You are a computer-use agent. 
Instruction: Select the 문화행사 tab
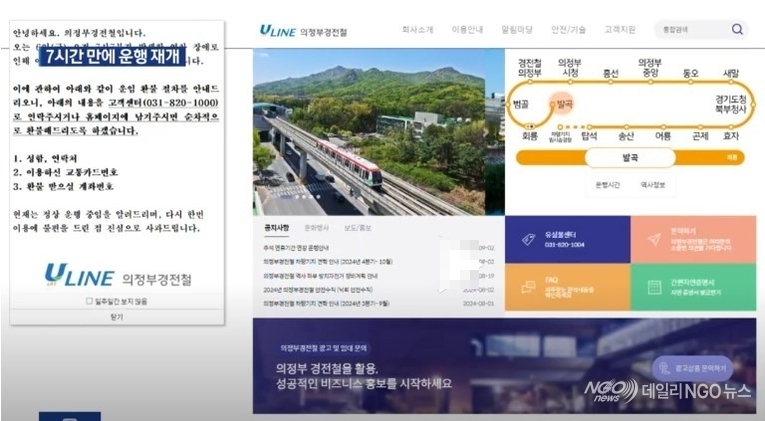click(x=317, y=228)
